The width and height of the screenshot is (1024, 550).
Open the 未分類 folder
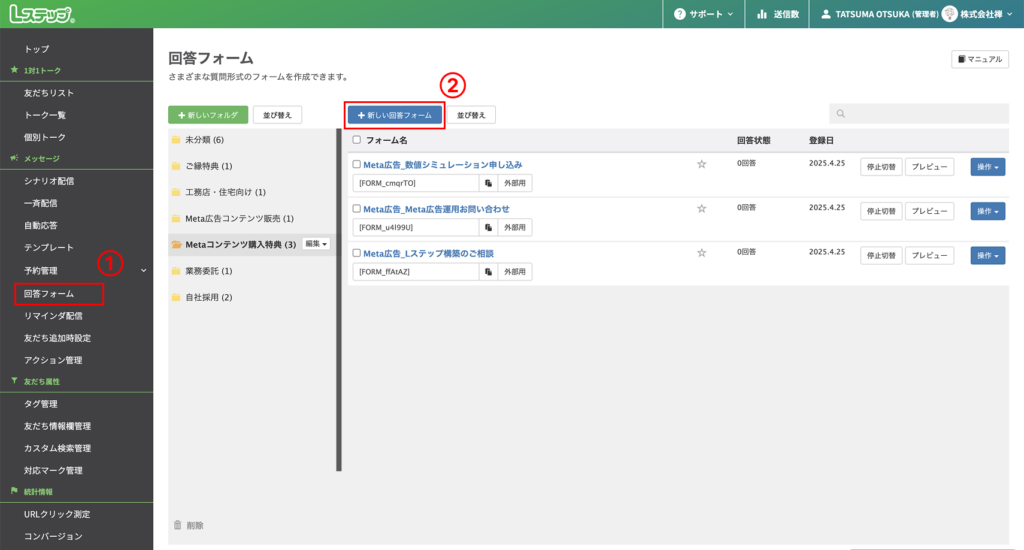click(x=204, y=140)
